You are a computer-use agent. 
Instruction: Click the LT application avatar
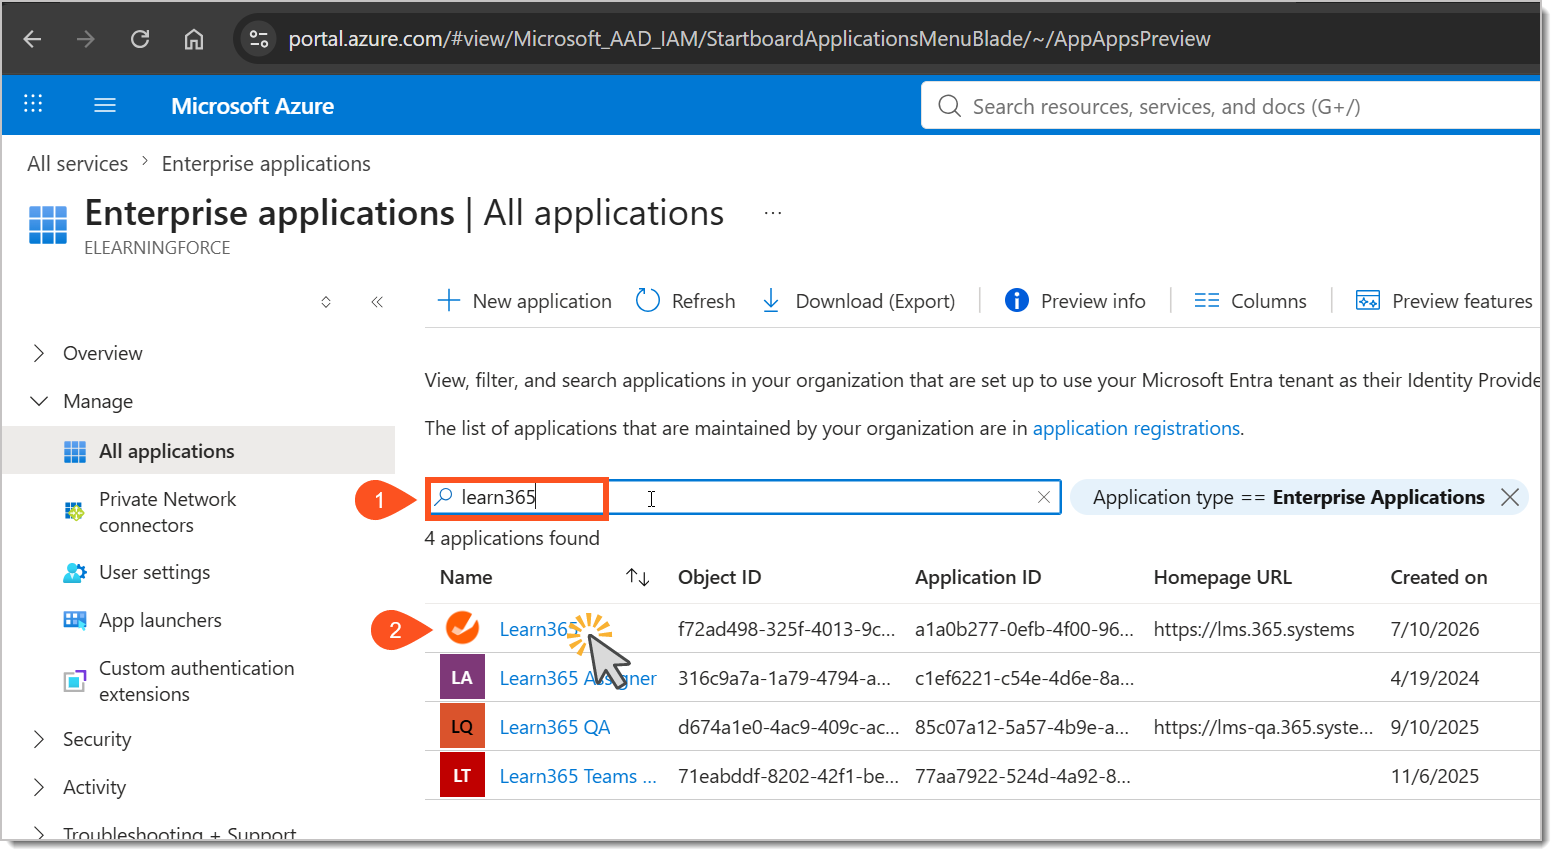click(x=462, y=775)
